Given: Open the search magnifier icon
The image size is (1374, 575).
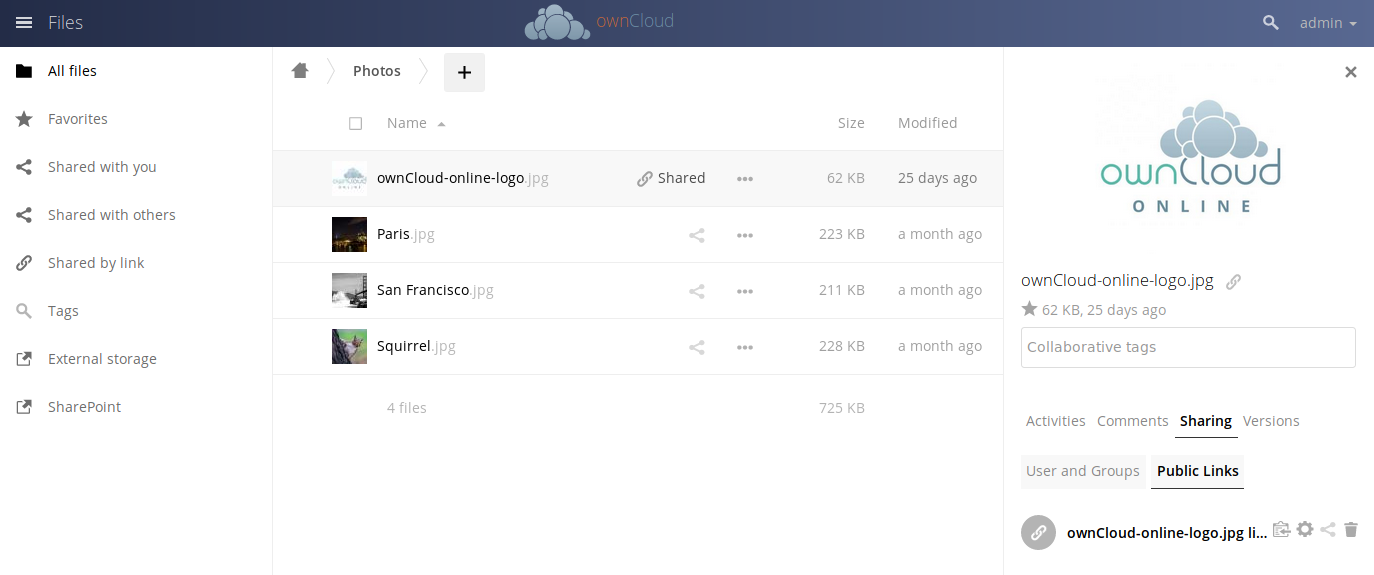Looking at the screenshot, I should point(1271,22).
